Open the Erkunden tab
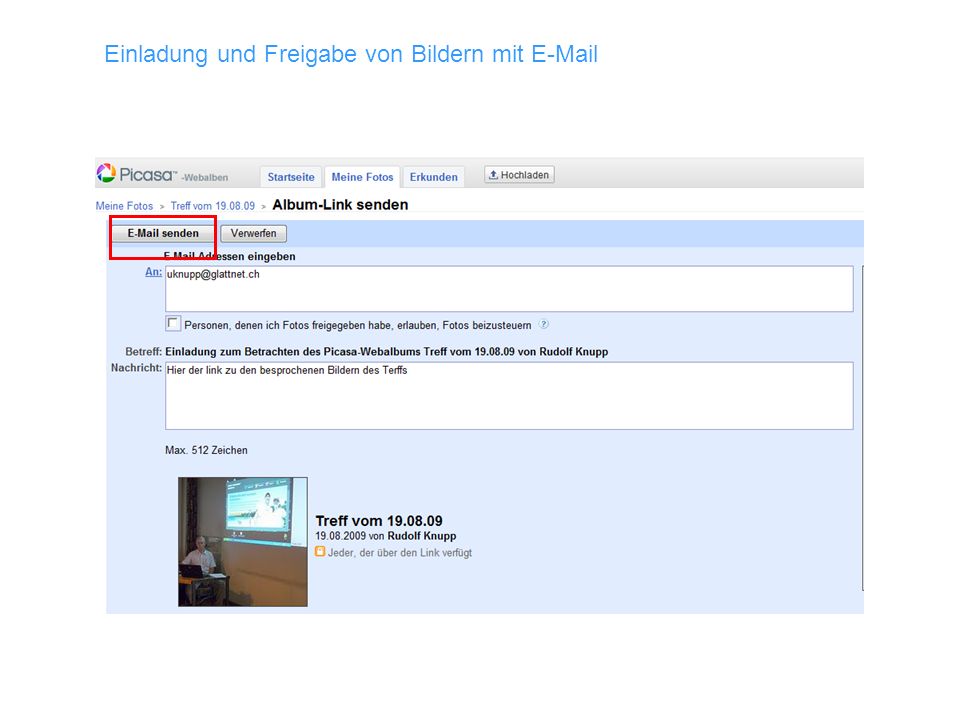 (x=433, y=177)
